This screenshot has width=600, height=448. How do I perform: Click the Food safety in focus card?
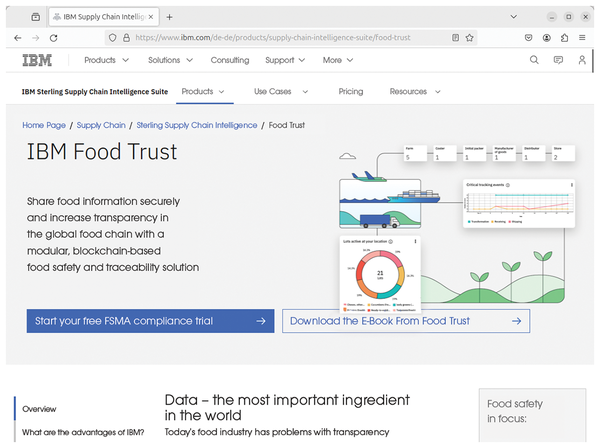click(x=532, y=416)
